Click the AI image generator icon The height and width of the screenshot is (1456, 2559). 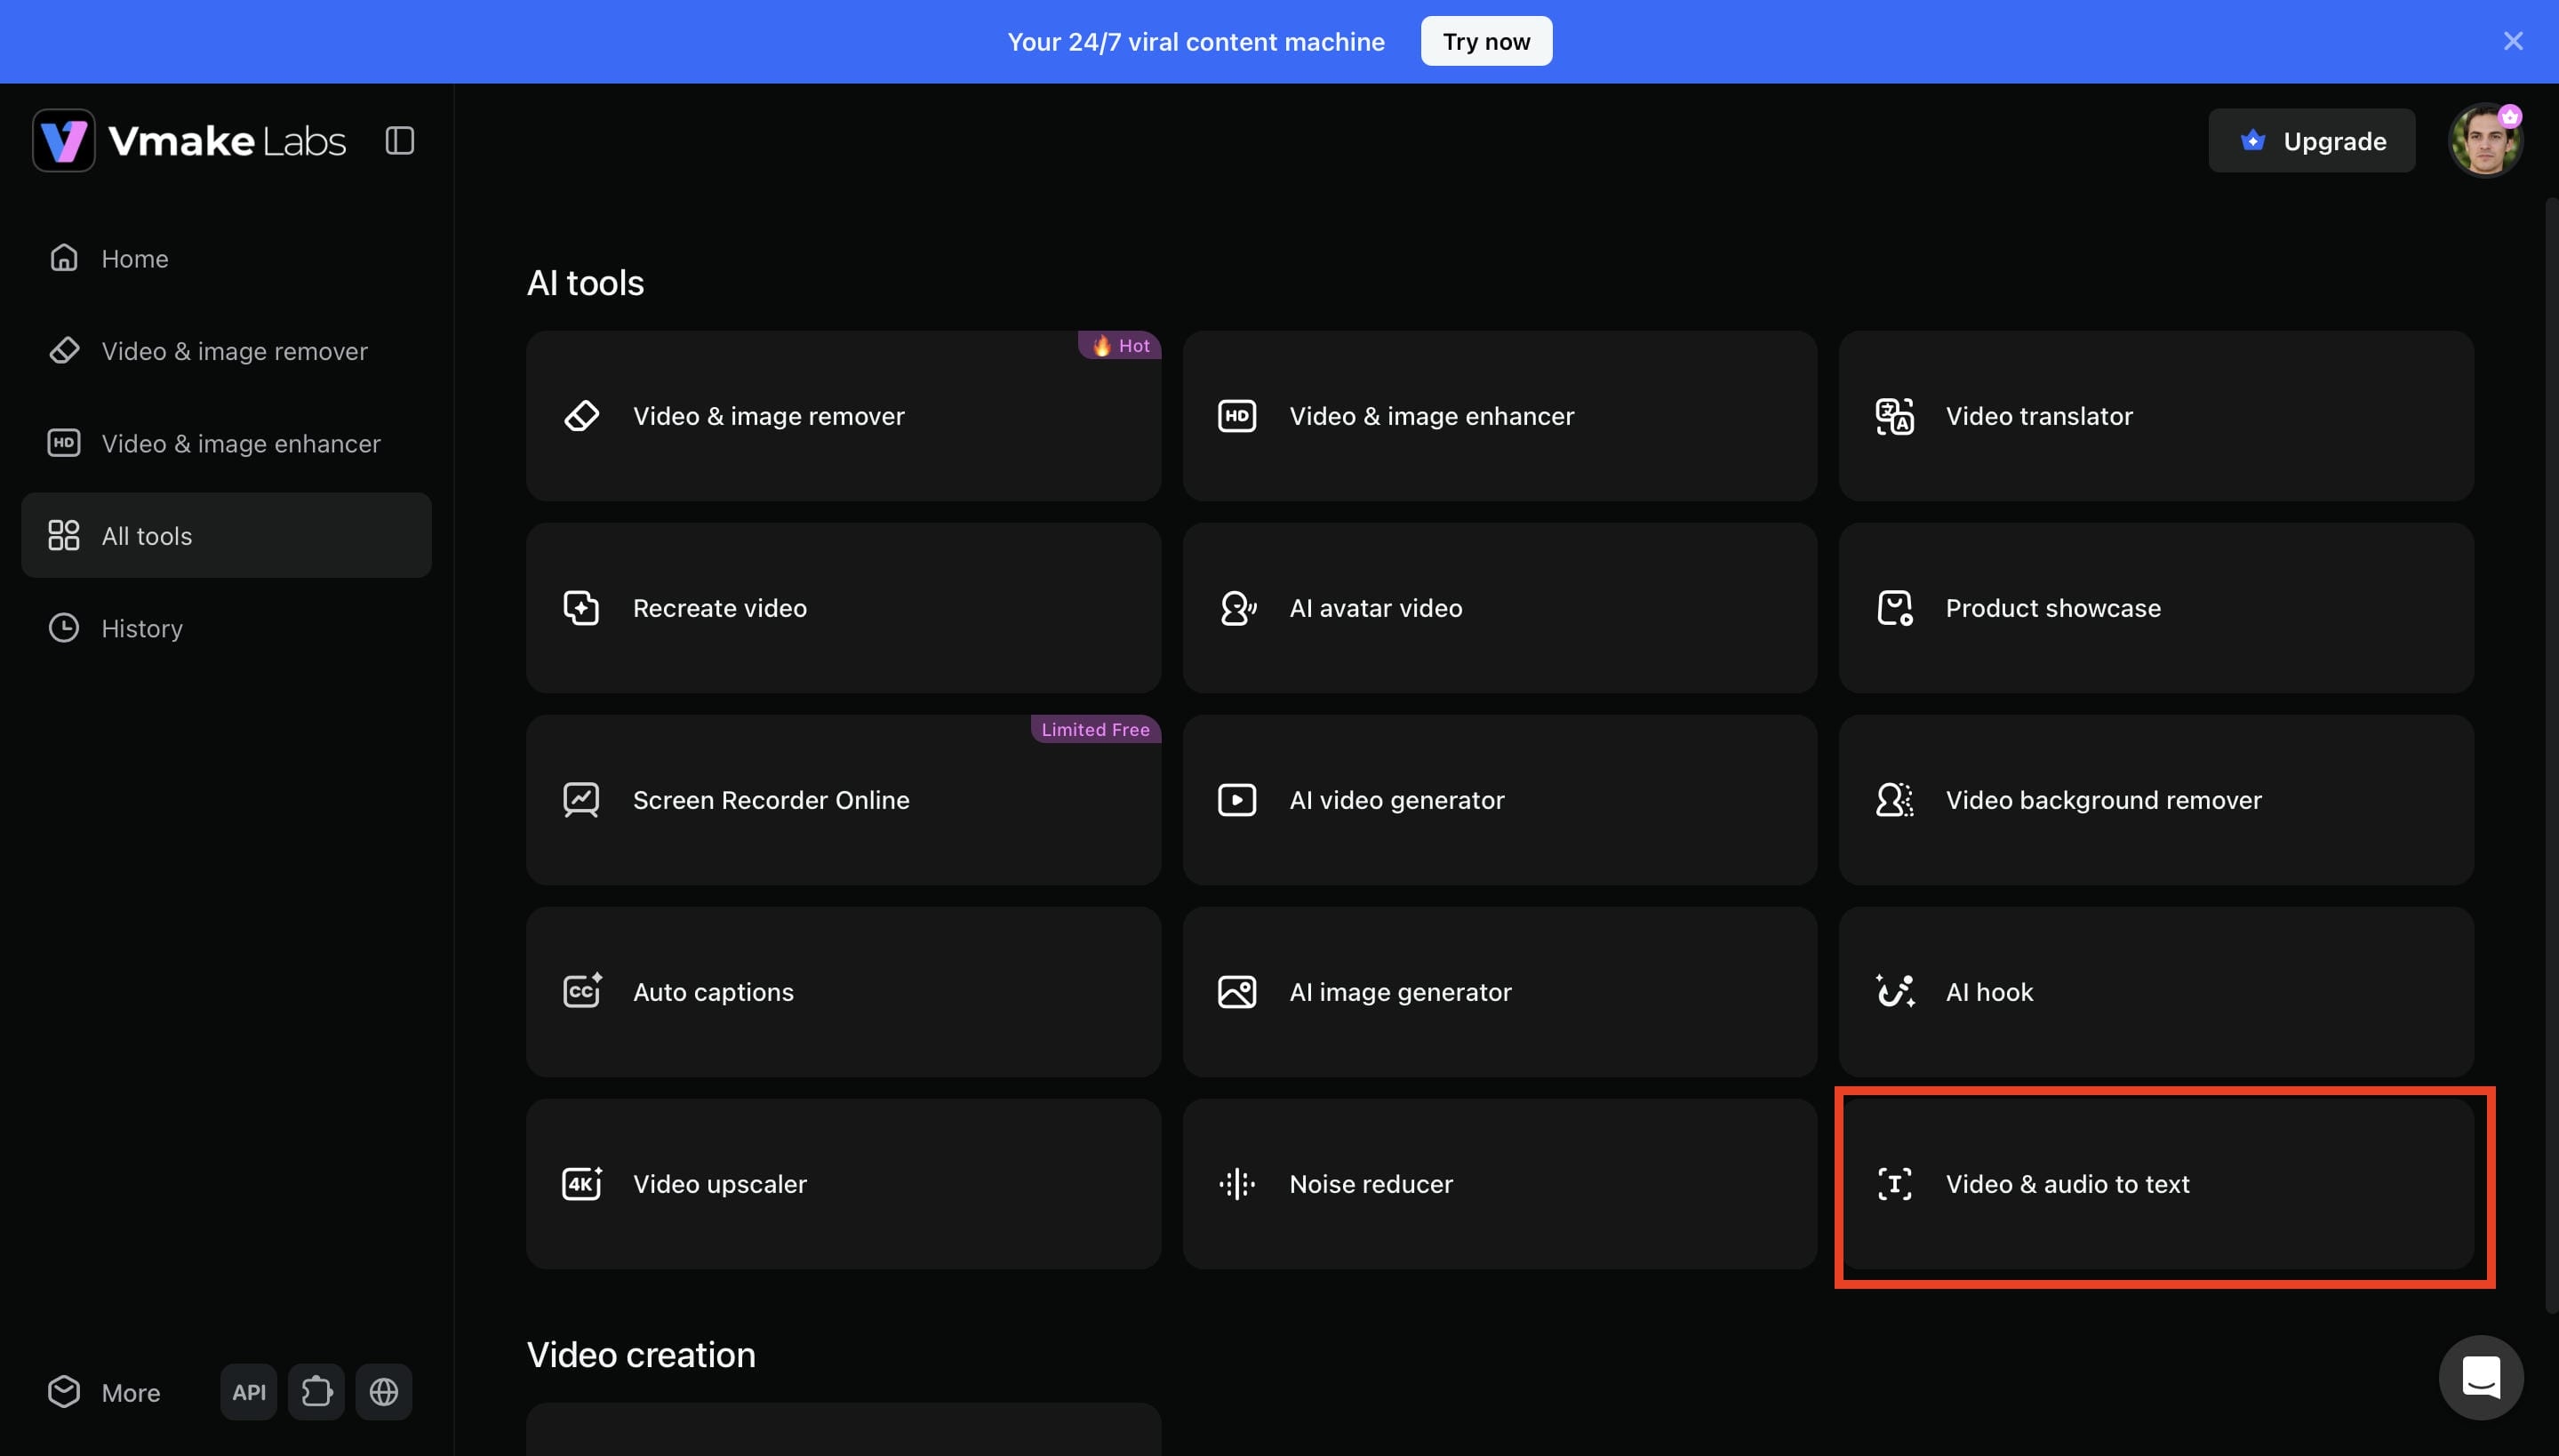tap(1237, 992)
